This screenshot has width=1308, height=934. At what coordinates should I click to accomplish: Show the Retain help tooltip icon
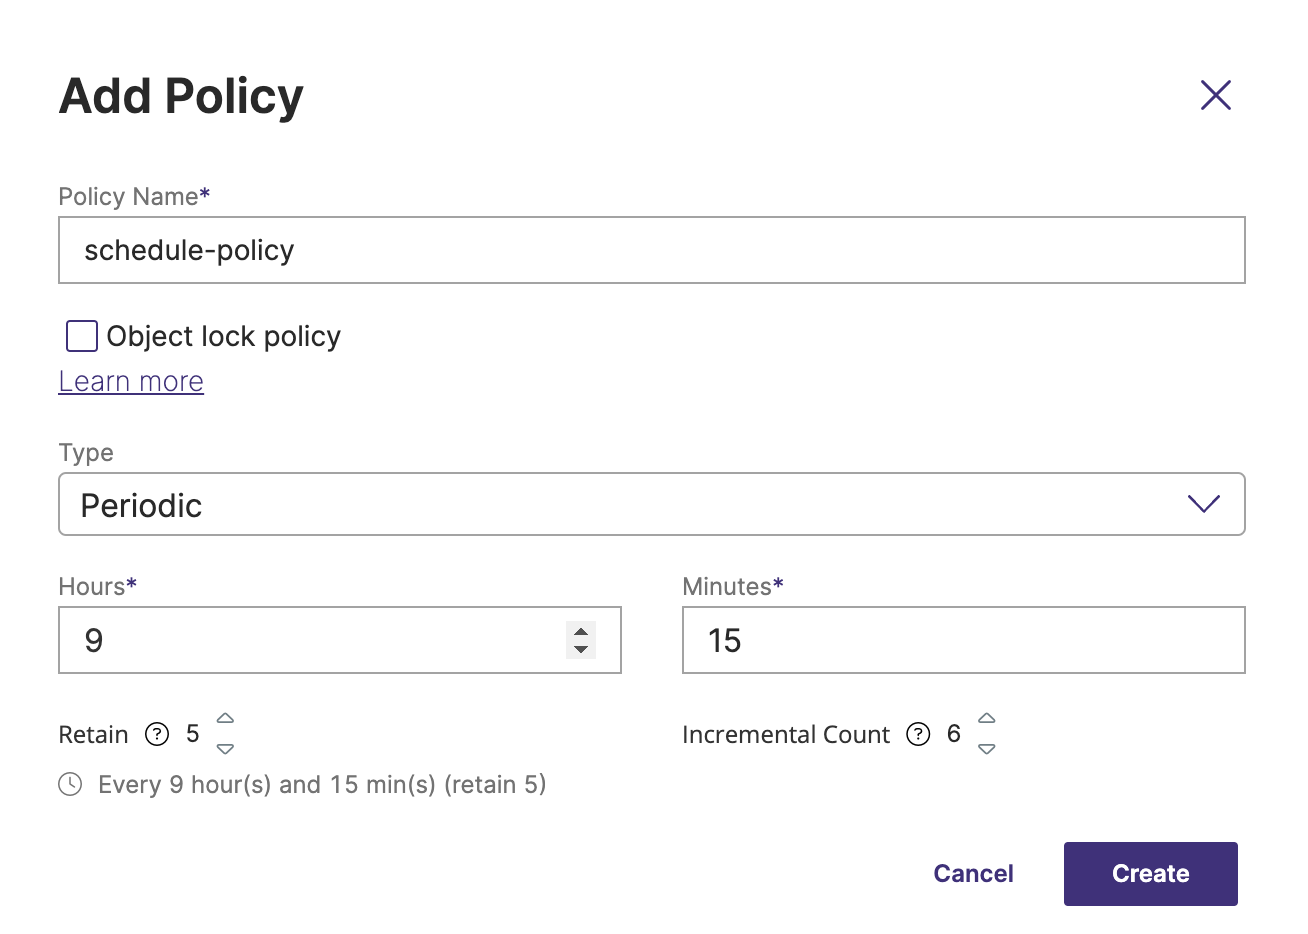(x=157, y=735)
